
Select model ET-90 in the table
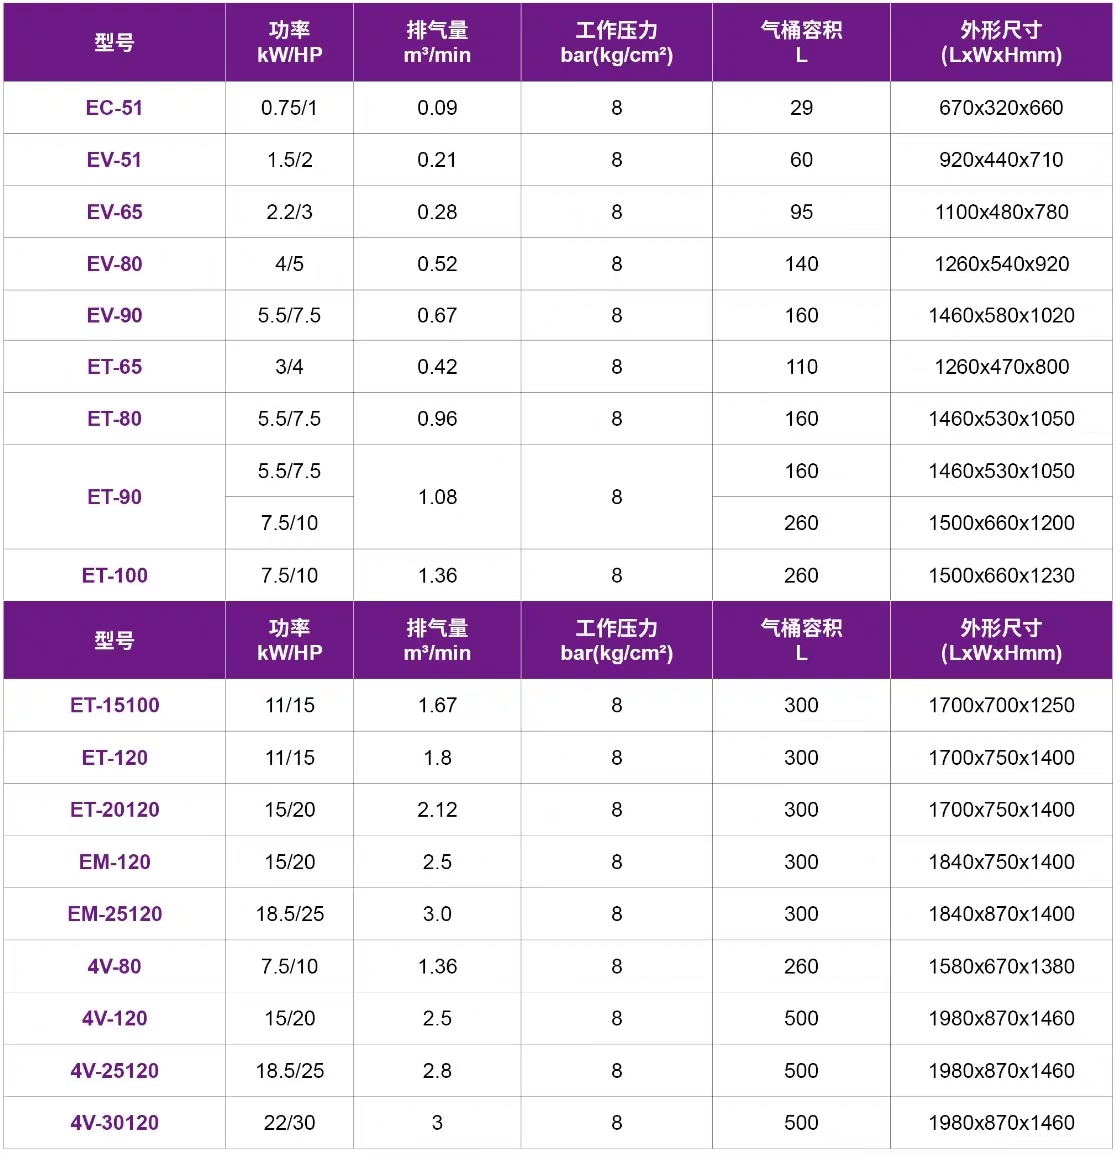114,497
